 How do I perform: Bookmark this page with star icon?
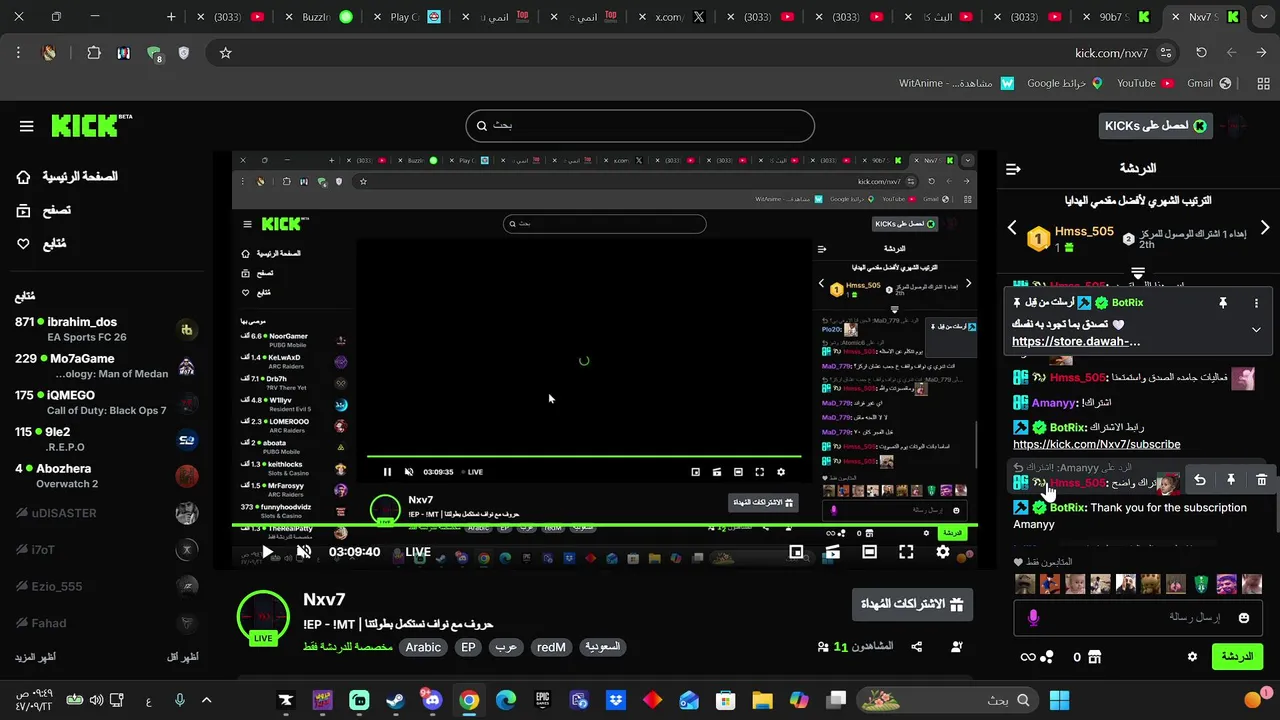tap(225, 53)
